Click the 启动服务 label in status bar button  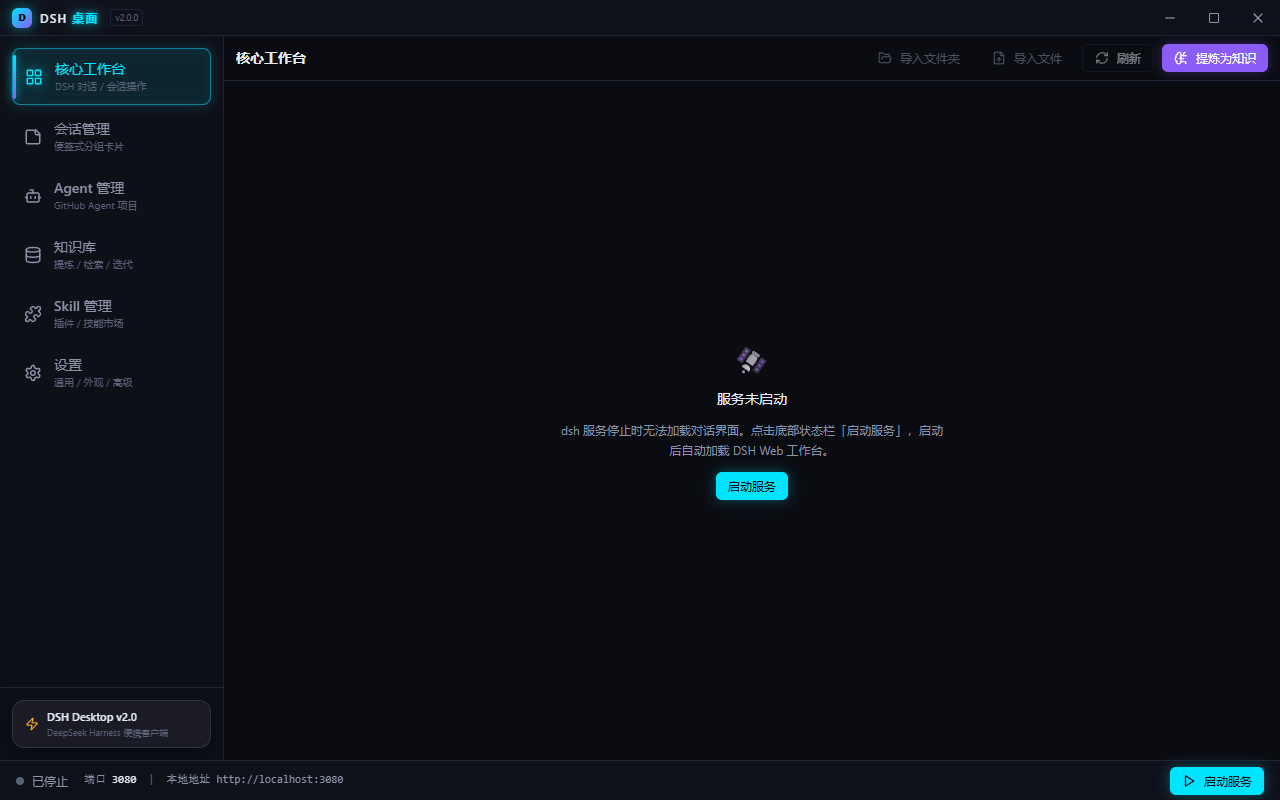point(1227,781)
